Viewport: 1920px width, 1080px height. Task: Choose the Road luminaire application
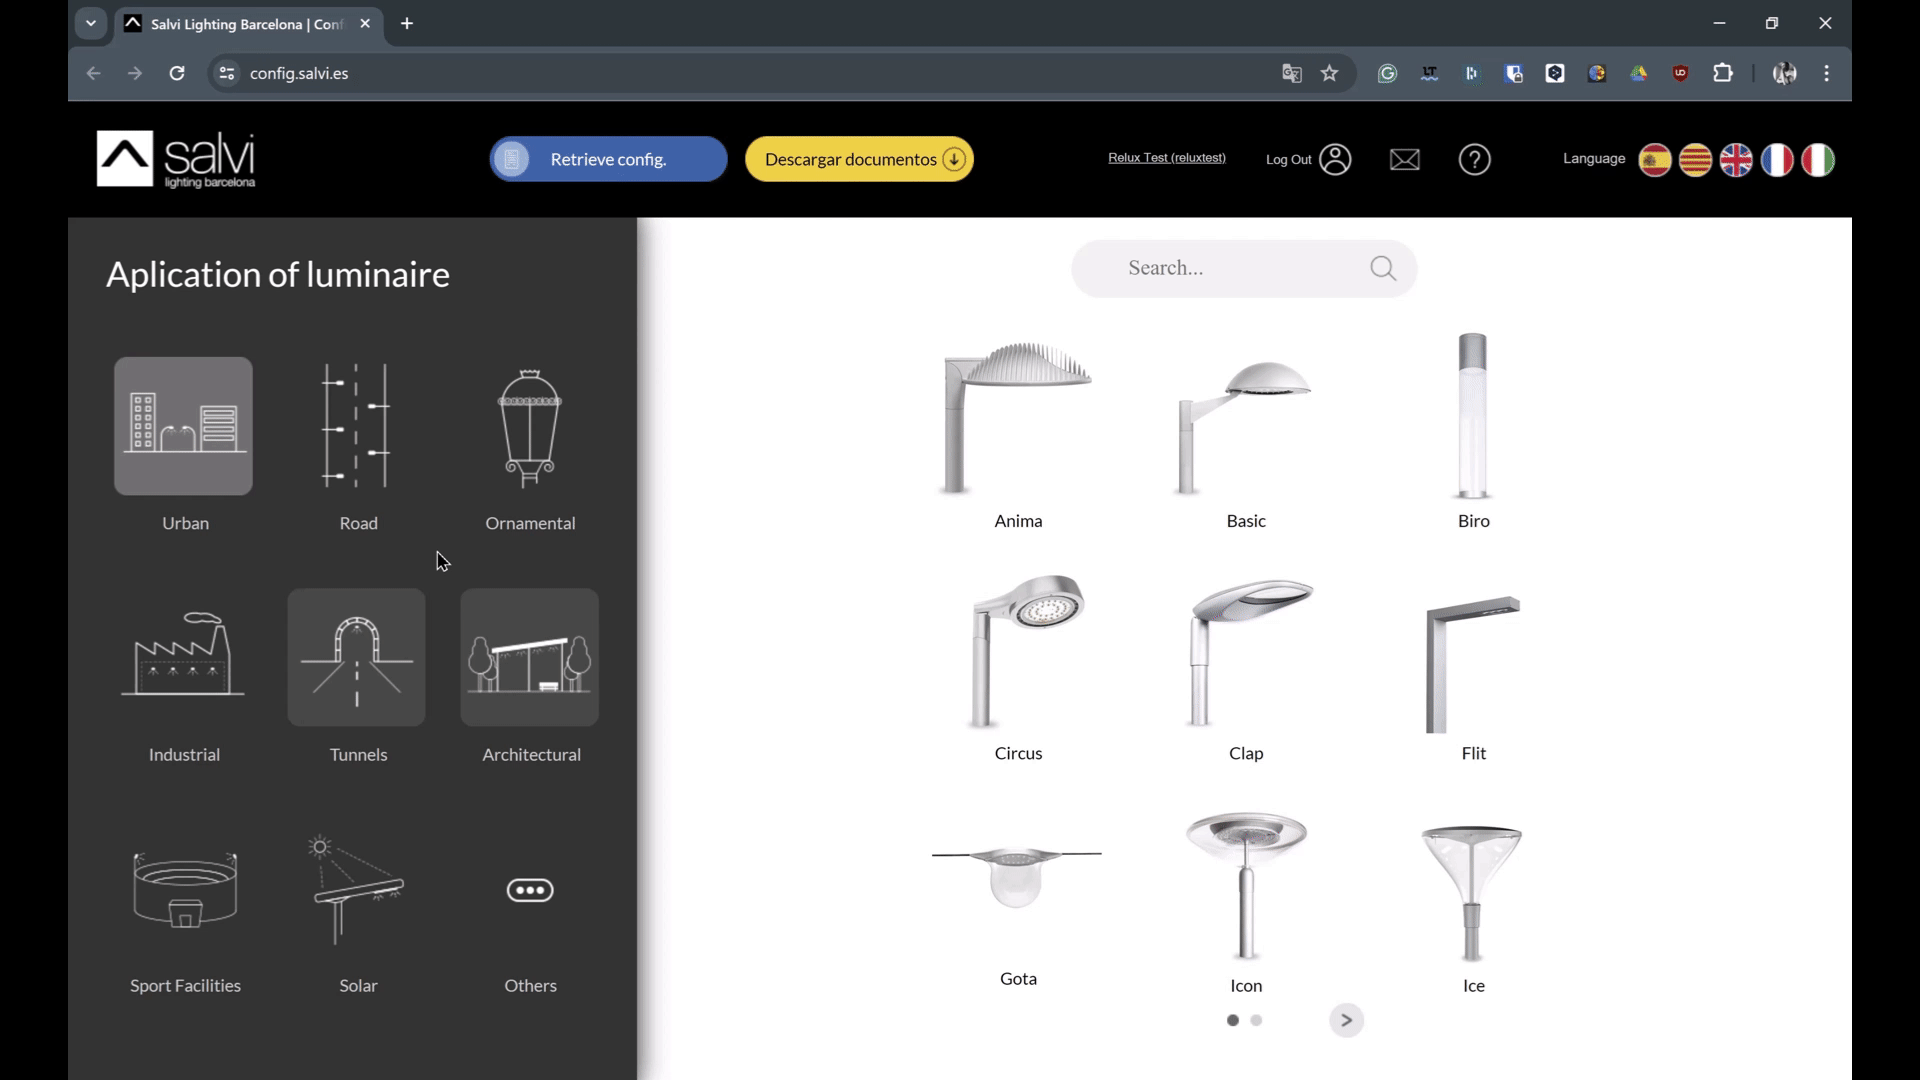357,426
